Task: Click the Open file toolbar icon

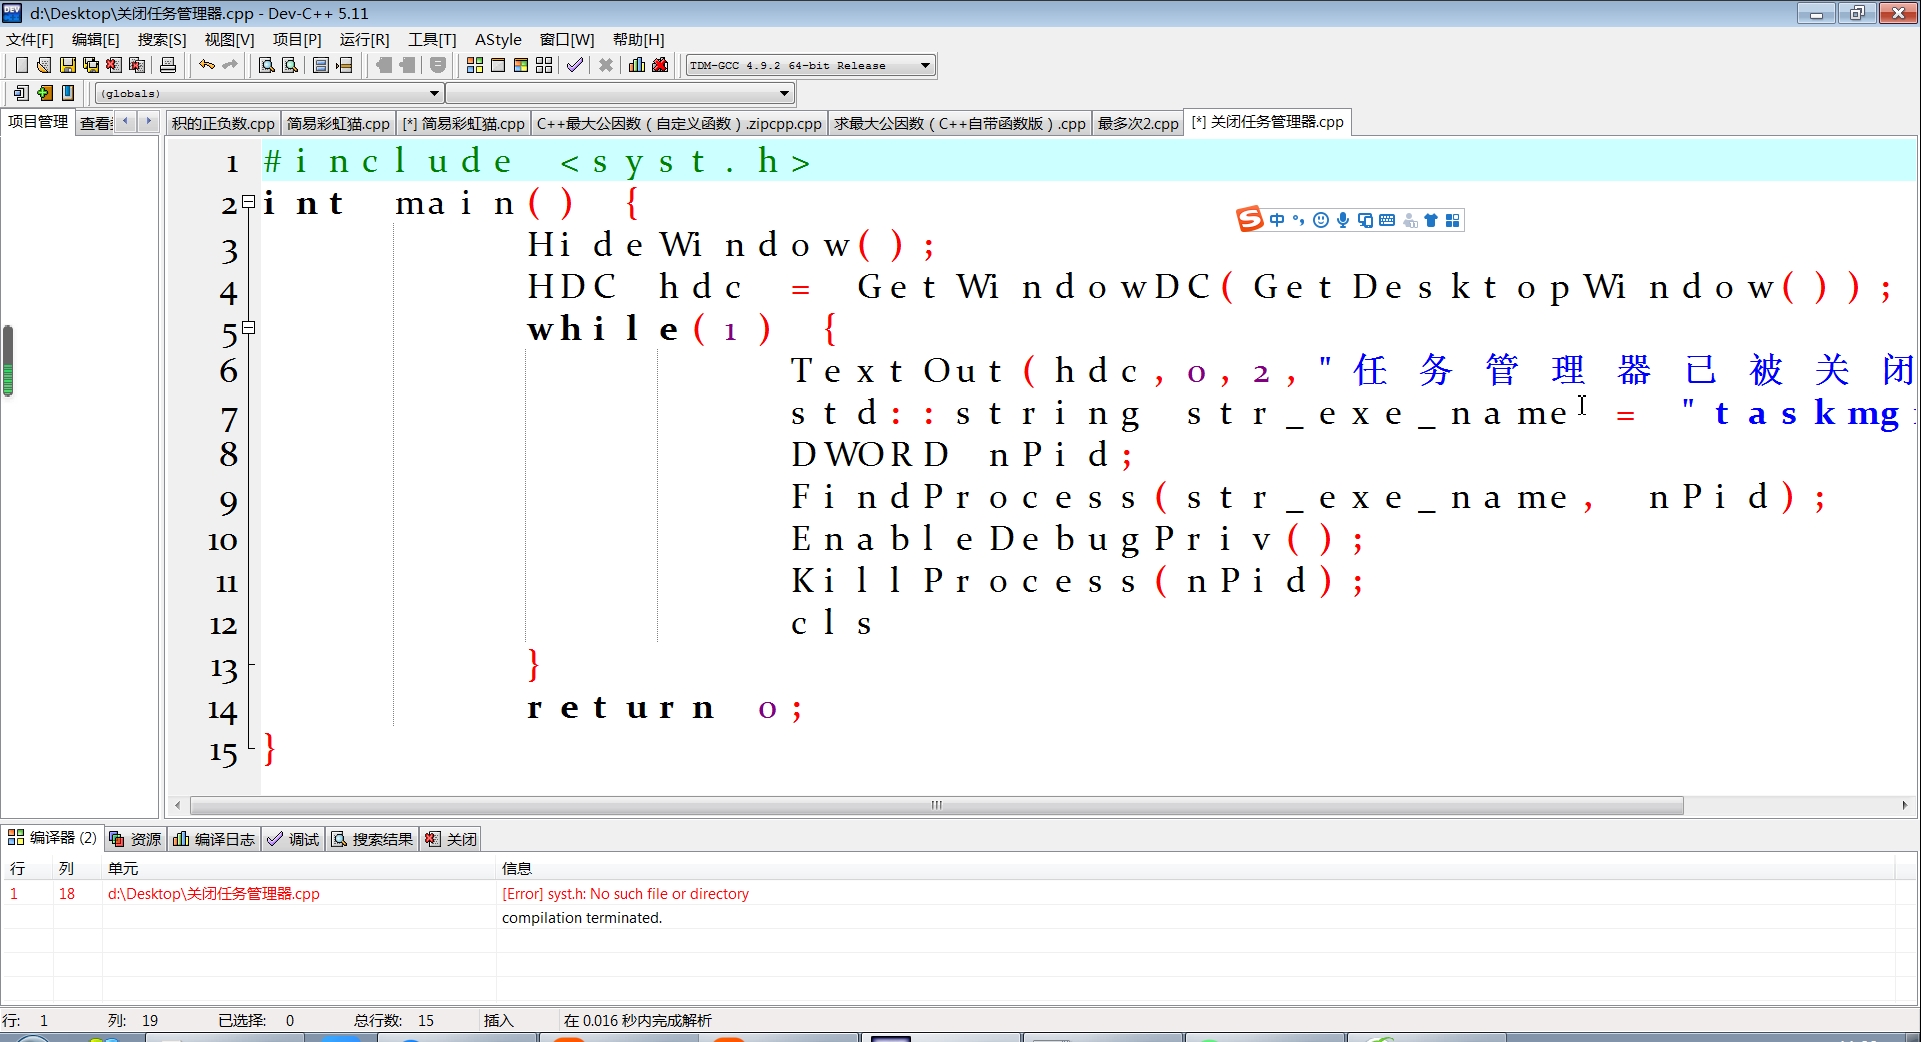Action: 44,65
